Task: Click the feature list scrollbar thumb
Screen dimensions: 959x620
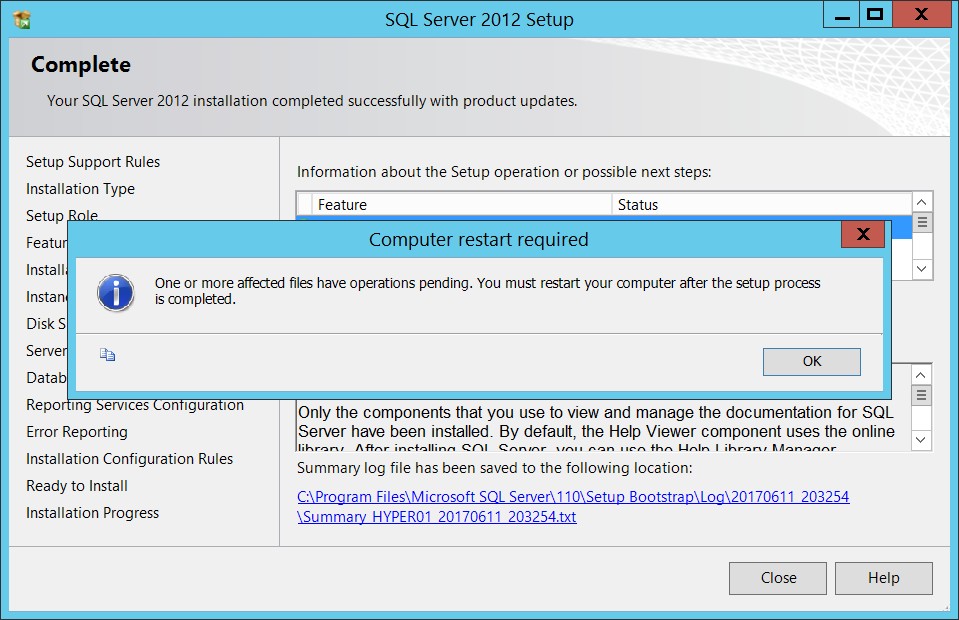Action: click(x=922, y=223)
